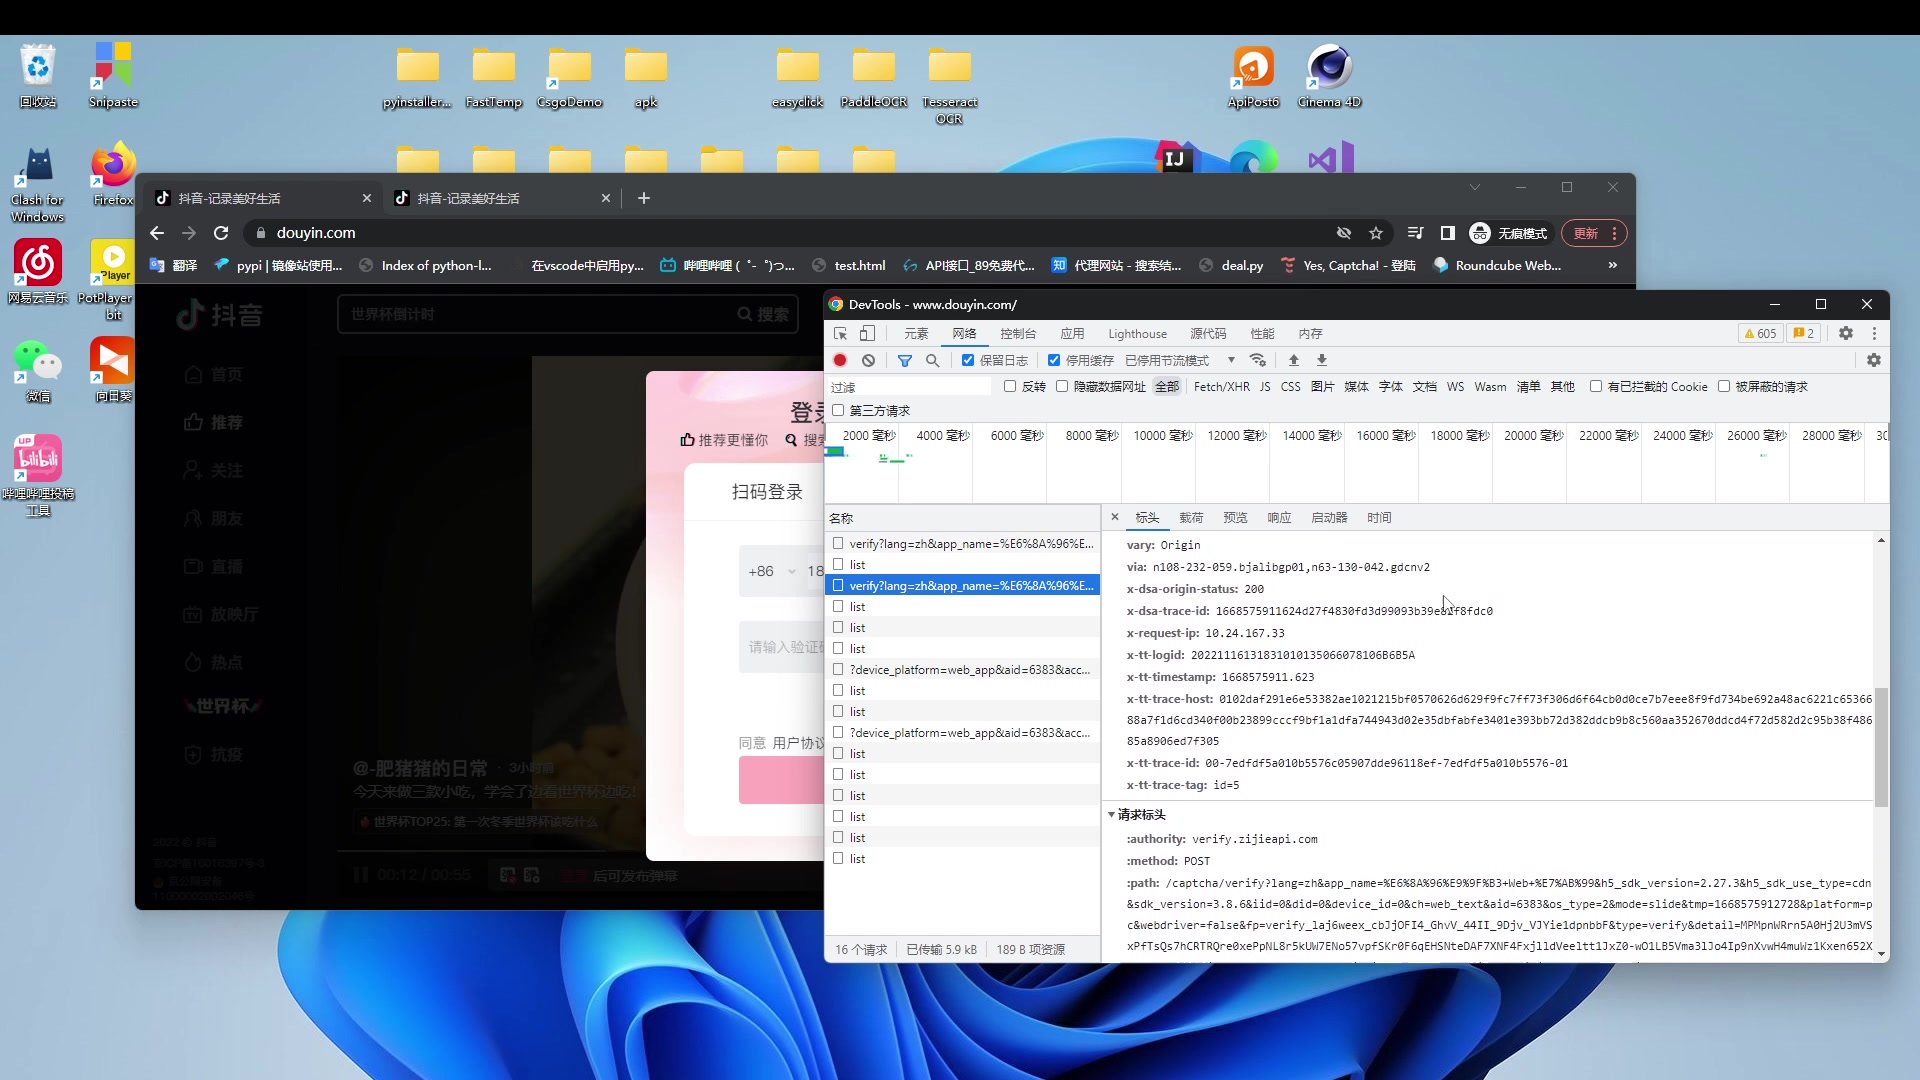Open the Cinema 4D desktop shortcut
The height and width of the screenshot is (1080, 1920).
[1329, 76]
